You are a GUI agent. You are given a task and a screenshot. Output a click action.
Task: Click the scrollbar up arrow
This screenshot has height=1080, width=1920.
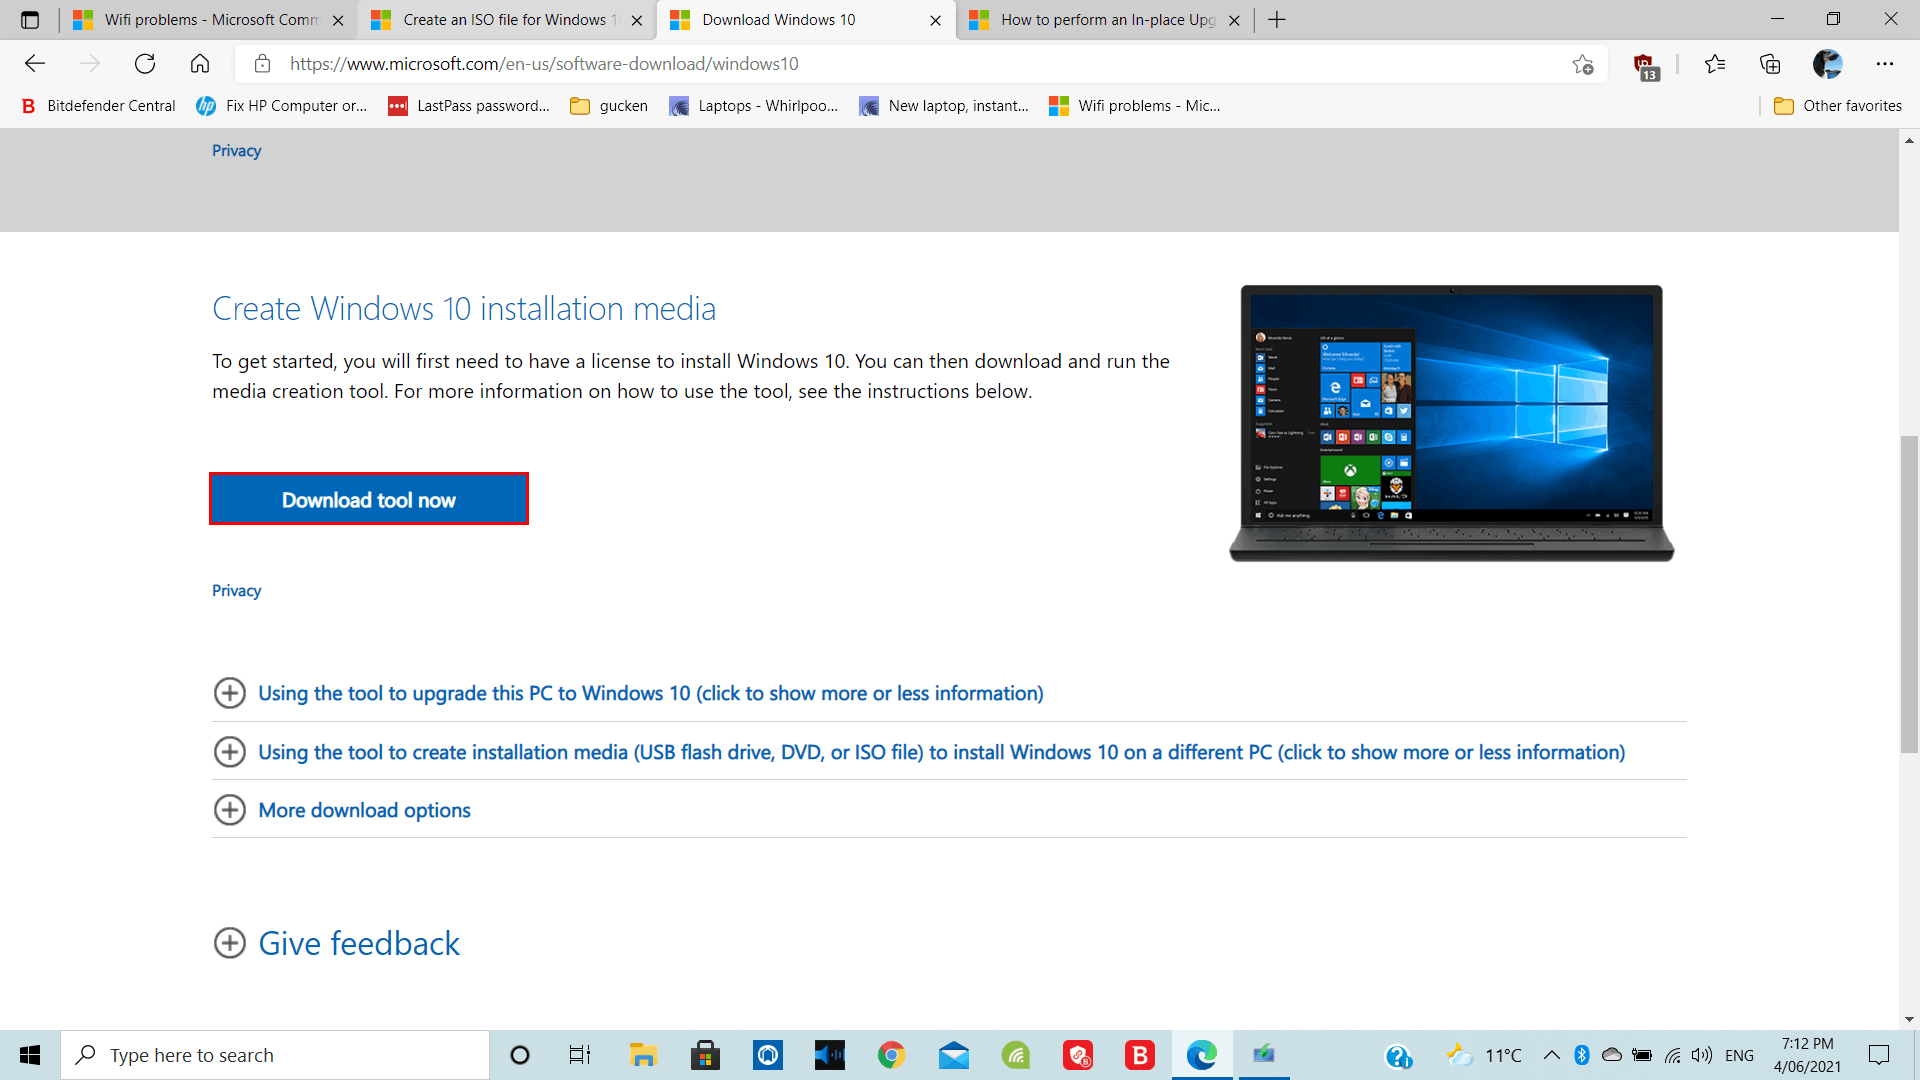(1909, 141)
